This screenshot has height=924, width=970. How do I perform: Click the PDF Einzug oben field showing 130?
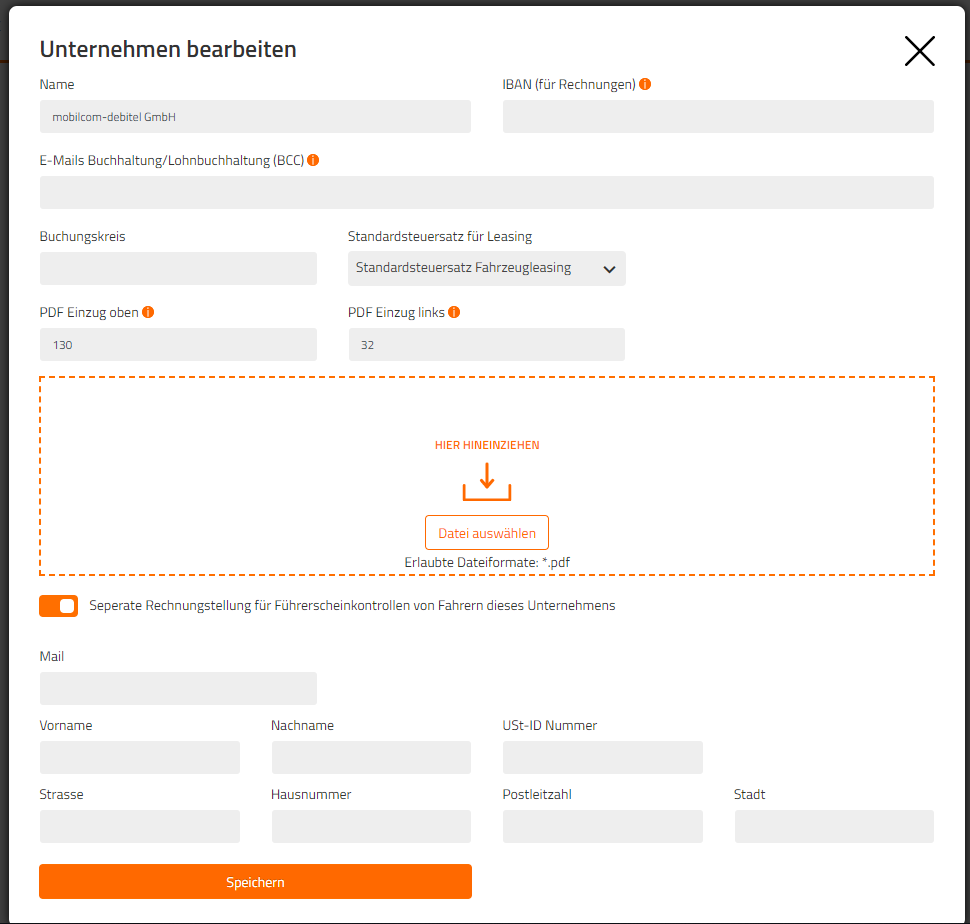[178, 344]
